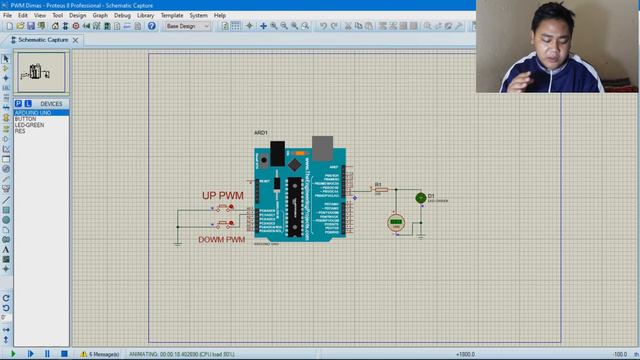Open the Tool menu
The width and height of the screenshot is (640, 360).
(58, 16)
